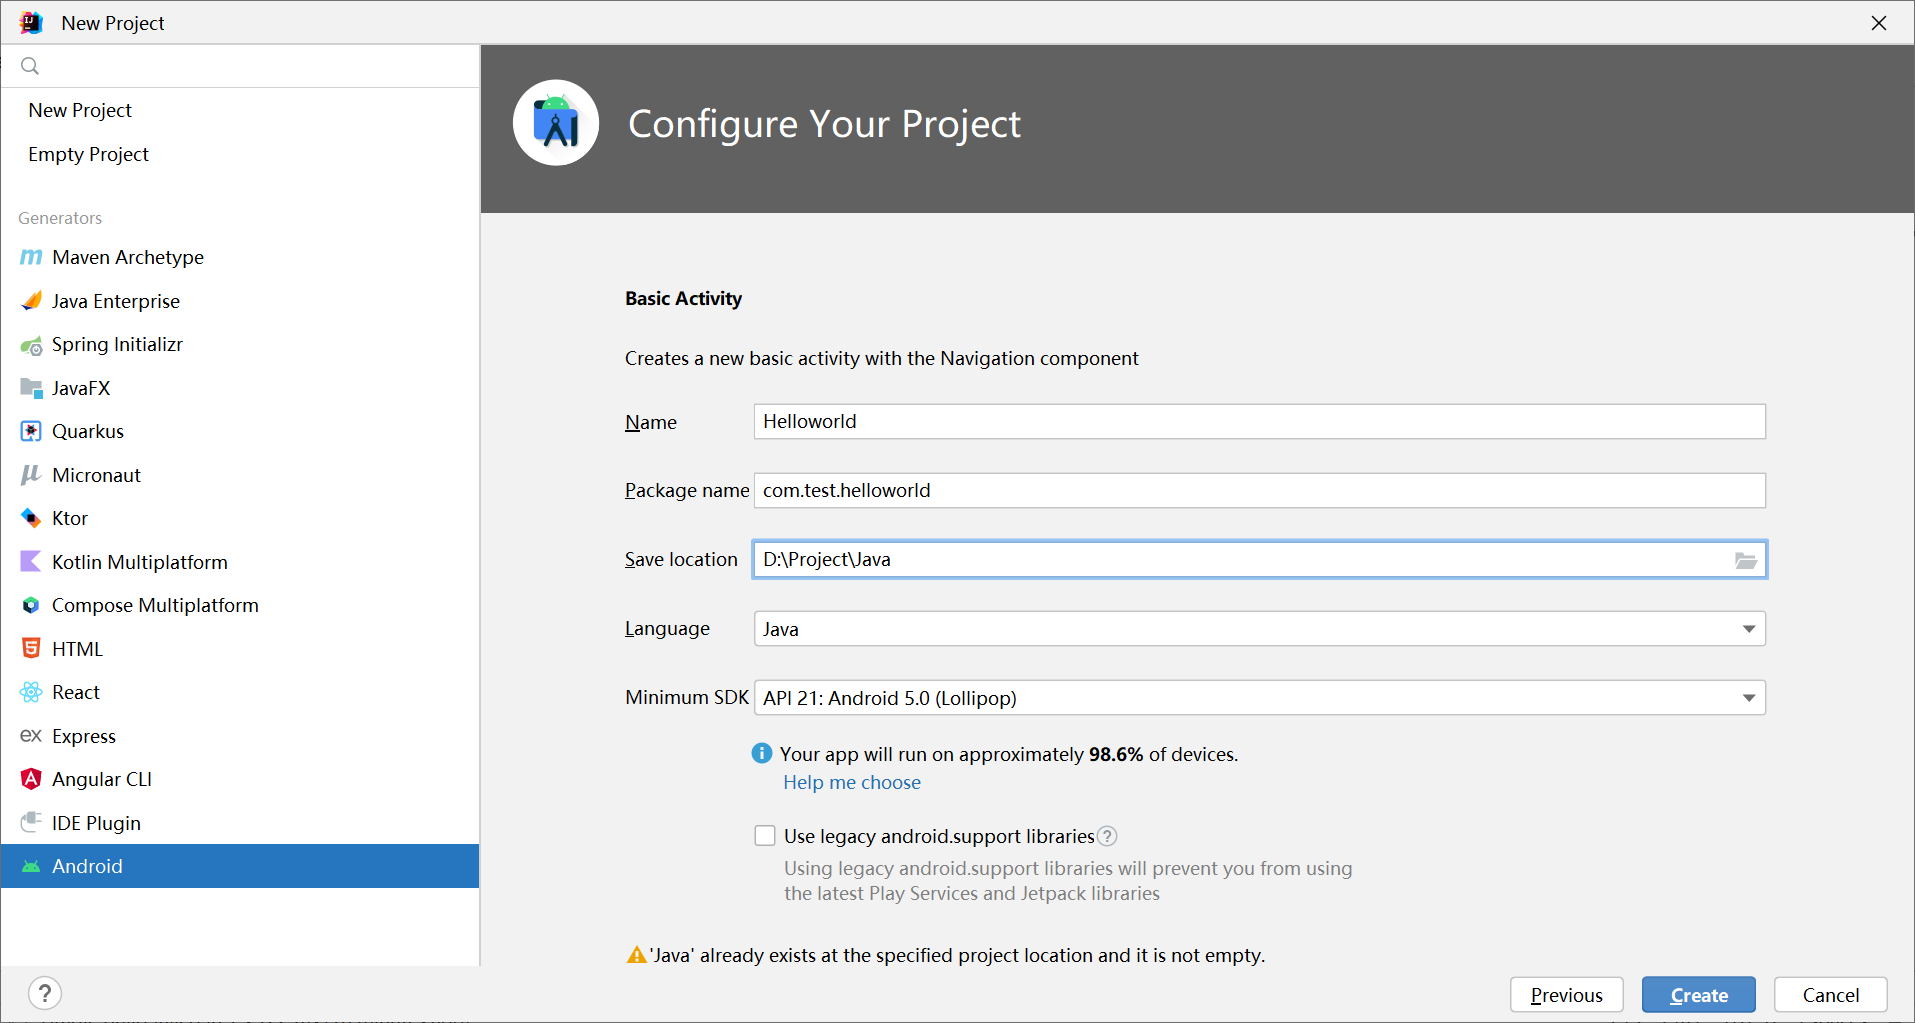Select Empty Project in the left list
The width and height of the screenshot is (1915, 1023).
tap(240, 154)
